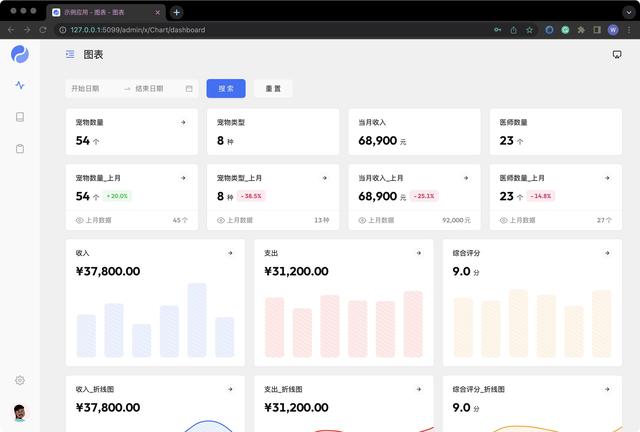Click the app logo in the sidebar
Viewport: 640px width, 432px height.
click(20, 54)
